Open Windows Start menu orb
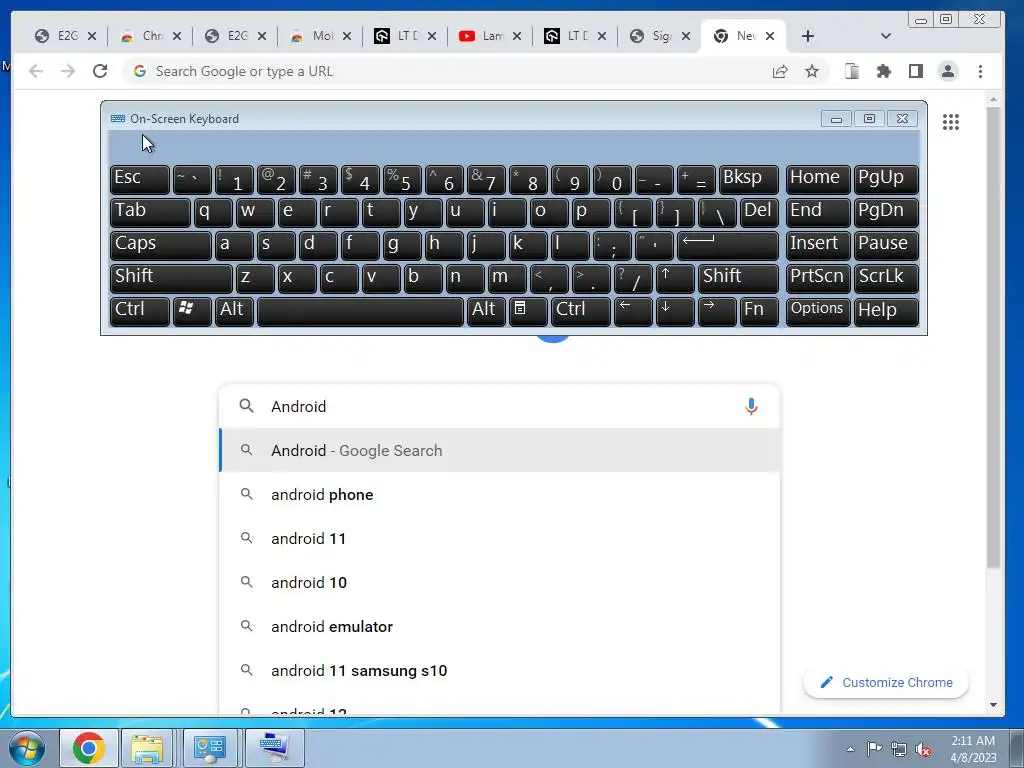 pos(26,748)
